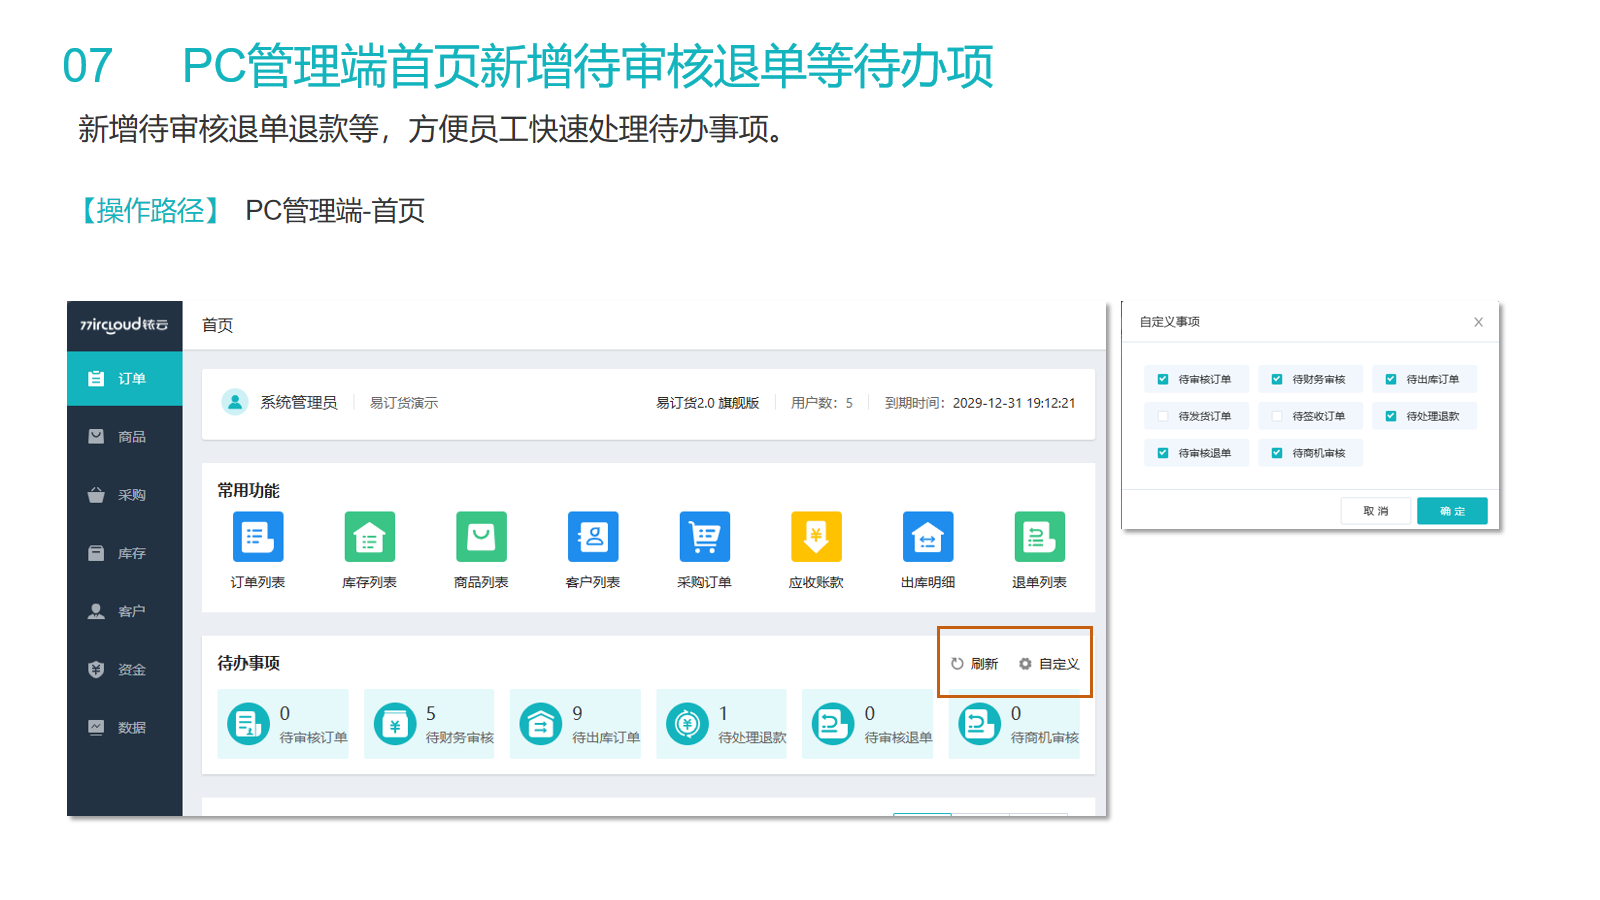
Task: Click the 待商机审核 to-do icon
Action: click(x=979, y=724)
